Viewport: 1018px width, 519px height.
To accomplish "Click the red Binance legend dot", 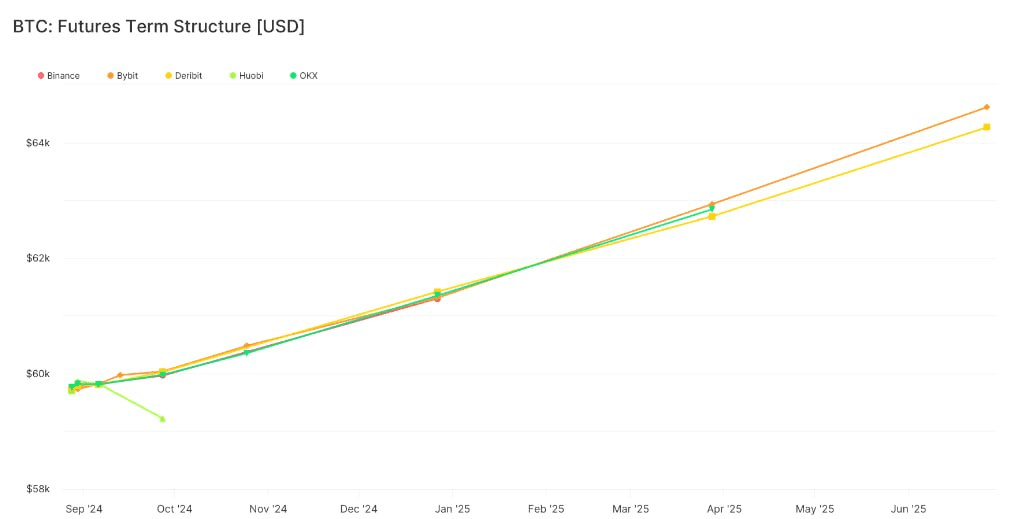I will pos(42,75).
